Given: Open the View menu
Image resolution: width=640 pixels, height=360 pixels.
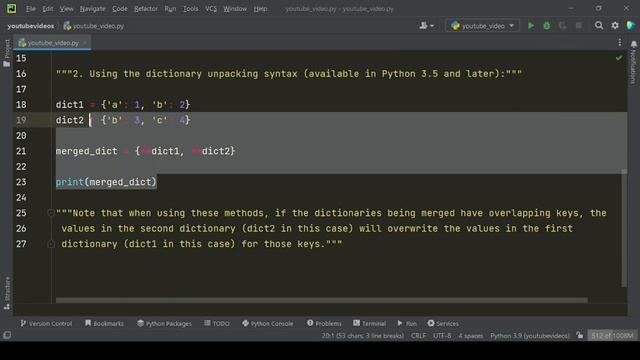Looking at the screenshot, I should (67, 9).
